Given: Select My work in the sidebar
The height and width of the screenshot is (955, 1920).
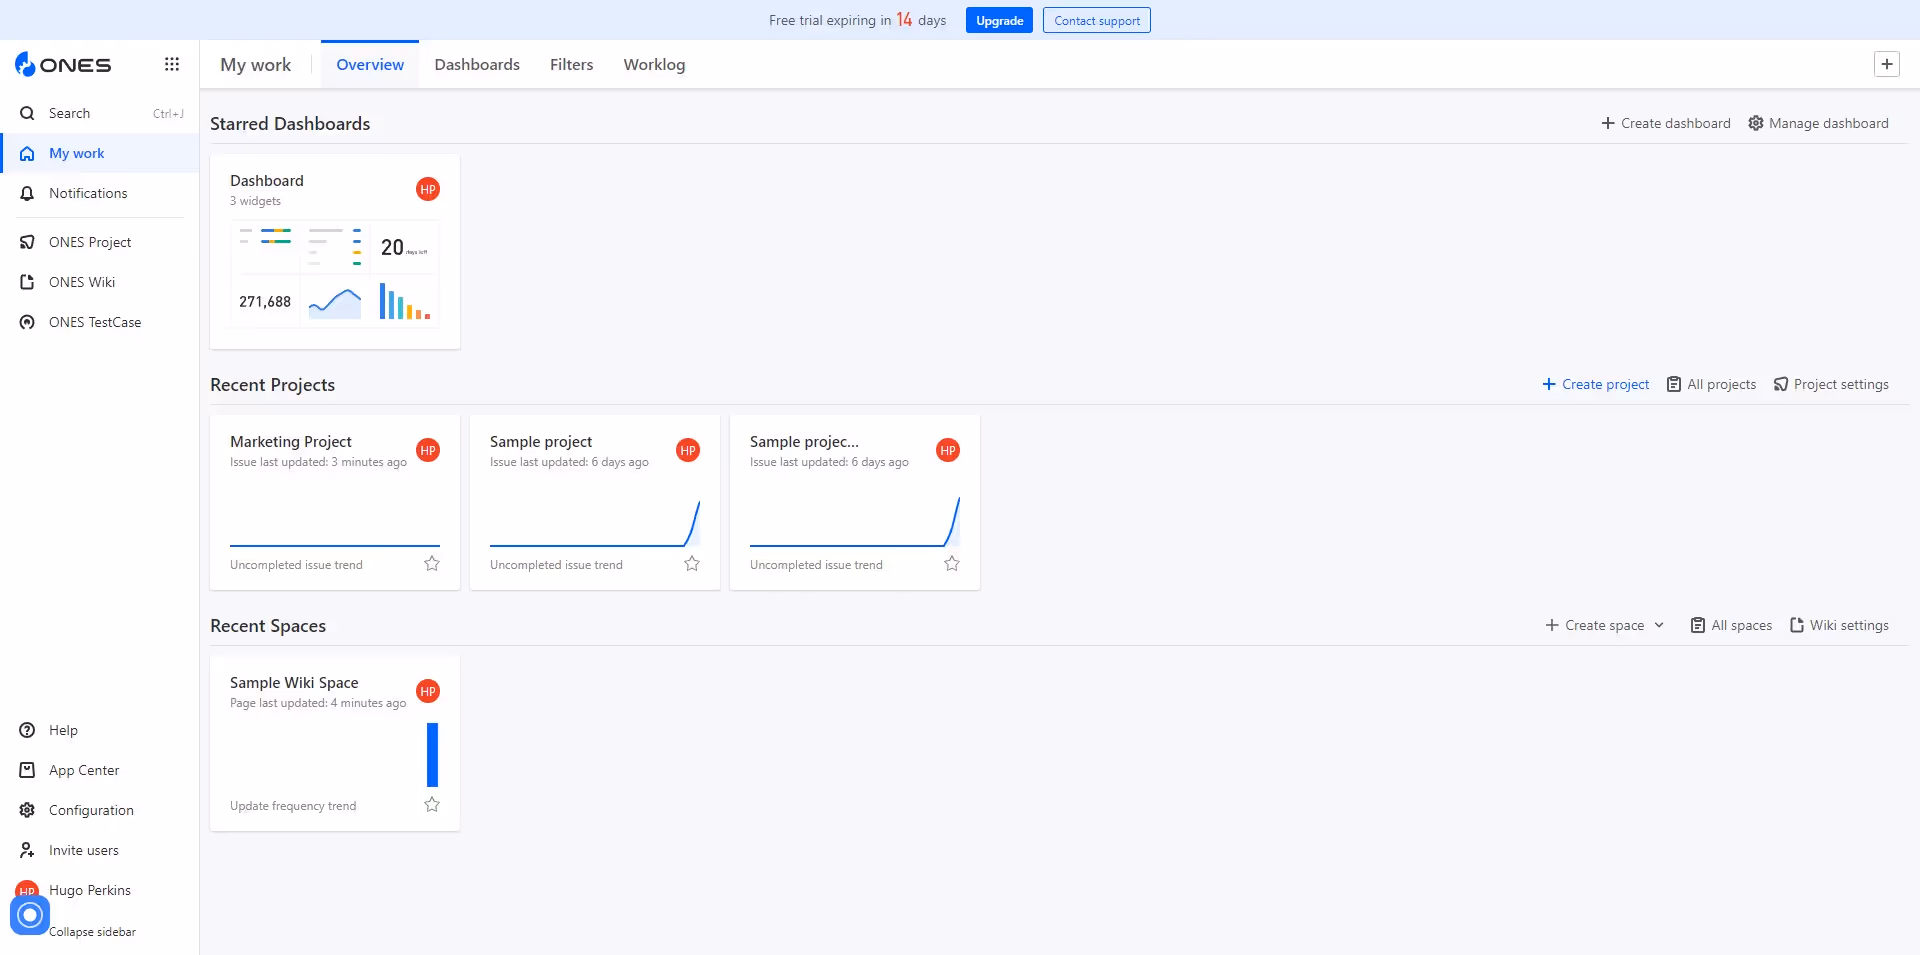Looking at the screenshot, I should click(100, 153).
